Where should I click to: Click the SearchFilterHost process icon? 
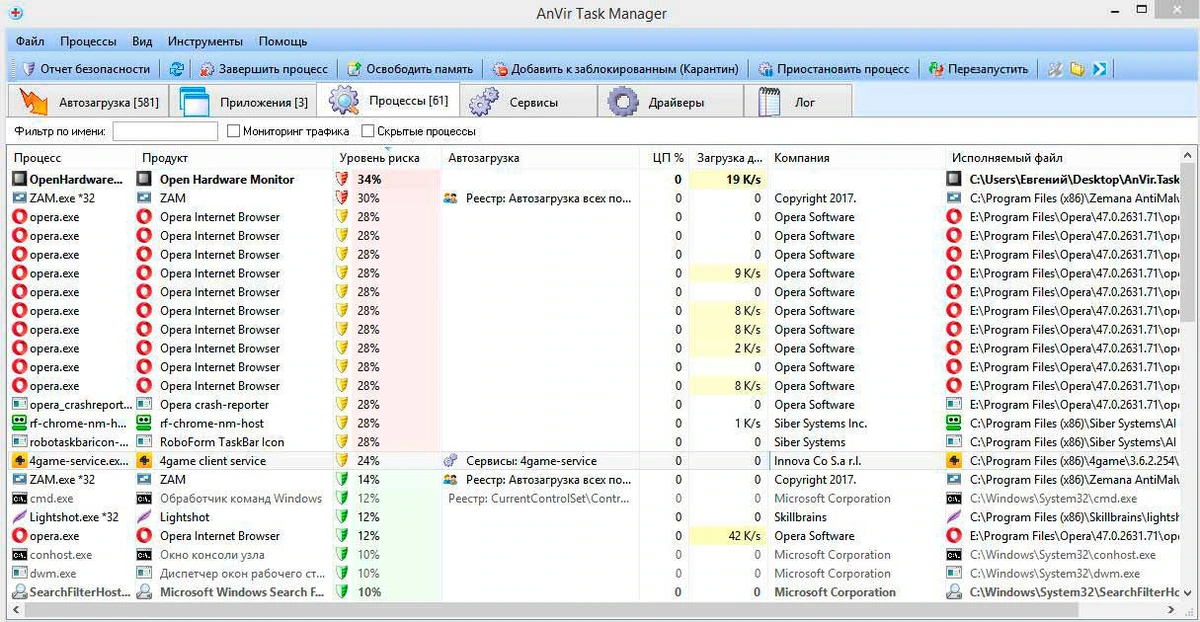19,592
